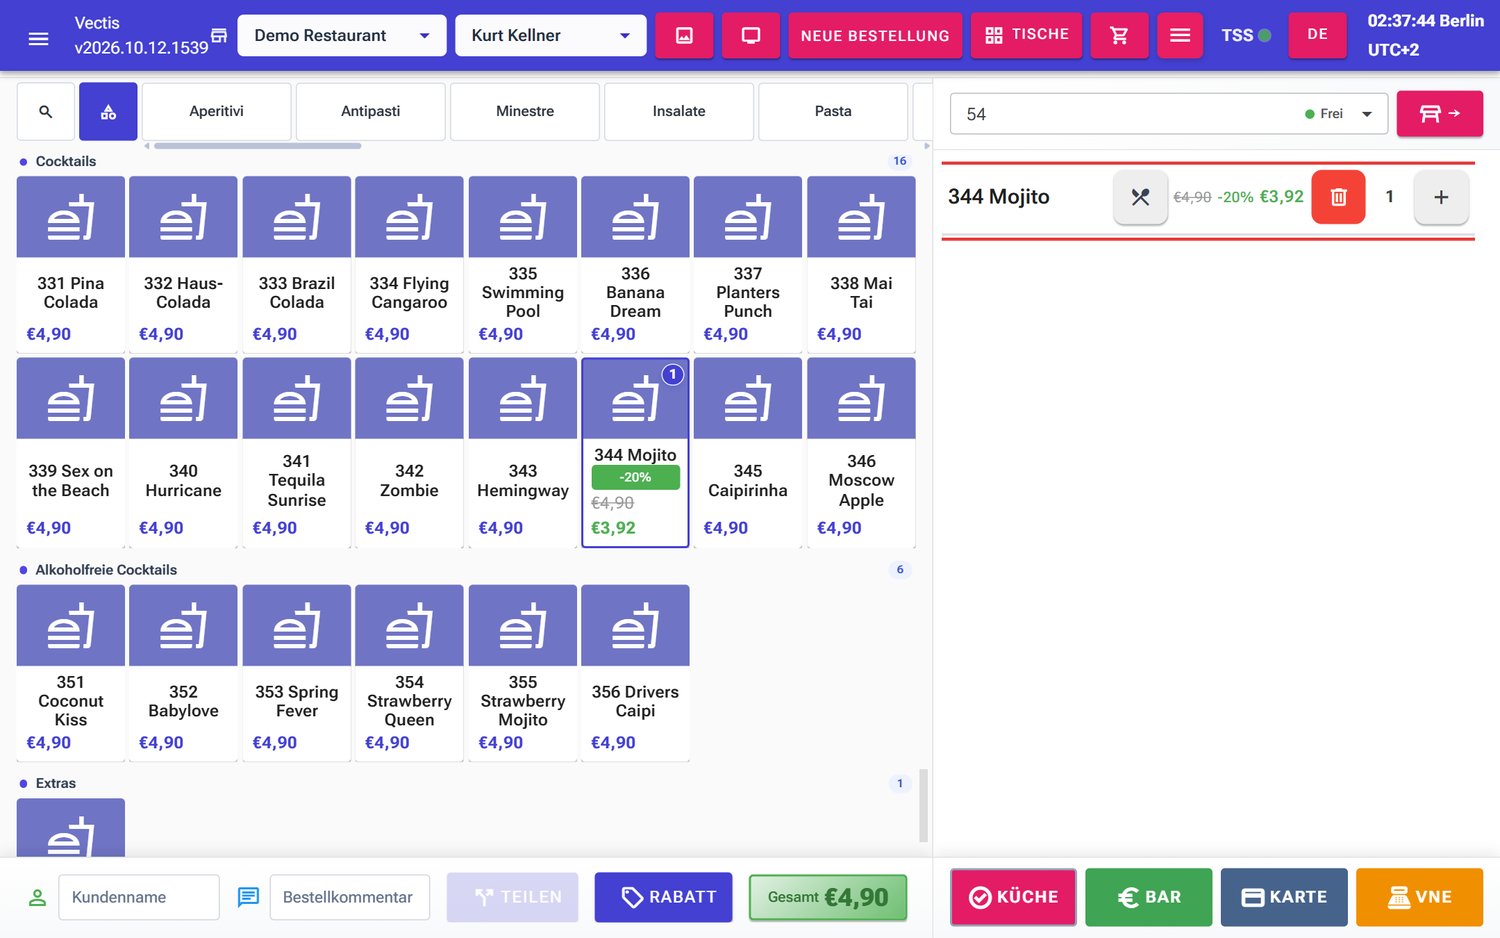Screen dimensions: 1500x938
Task: Select the Insalate category tab
Action: point(679,111)
